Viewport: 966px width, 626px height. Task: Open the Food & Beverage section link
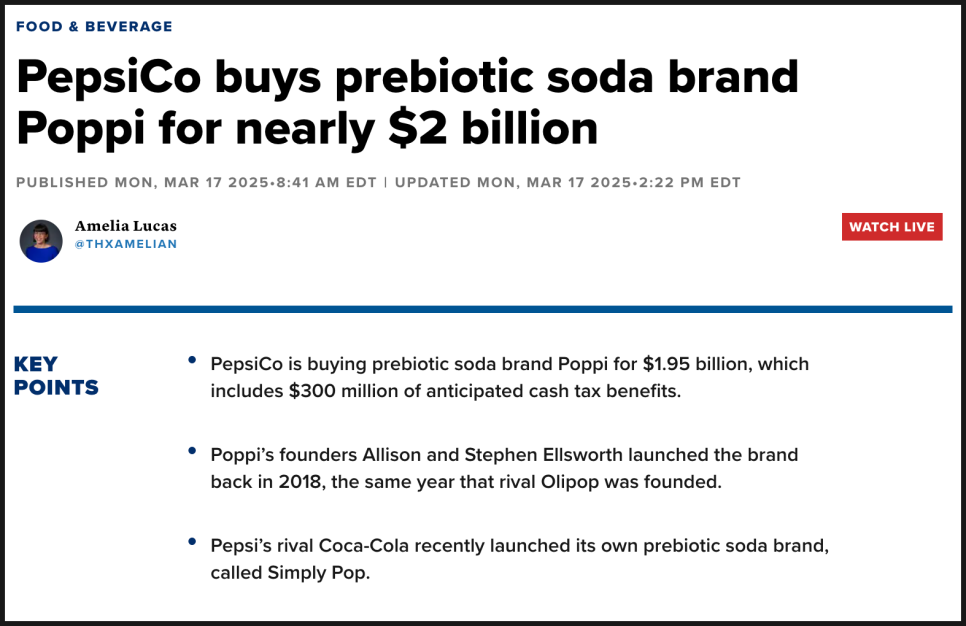pos(94,26)
